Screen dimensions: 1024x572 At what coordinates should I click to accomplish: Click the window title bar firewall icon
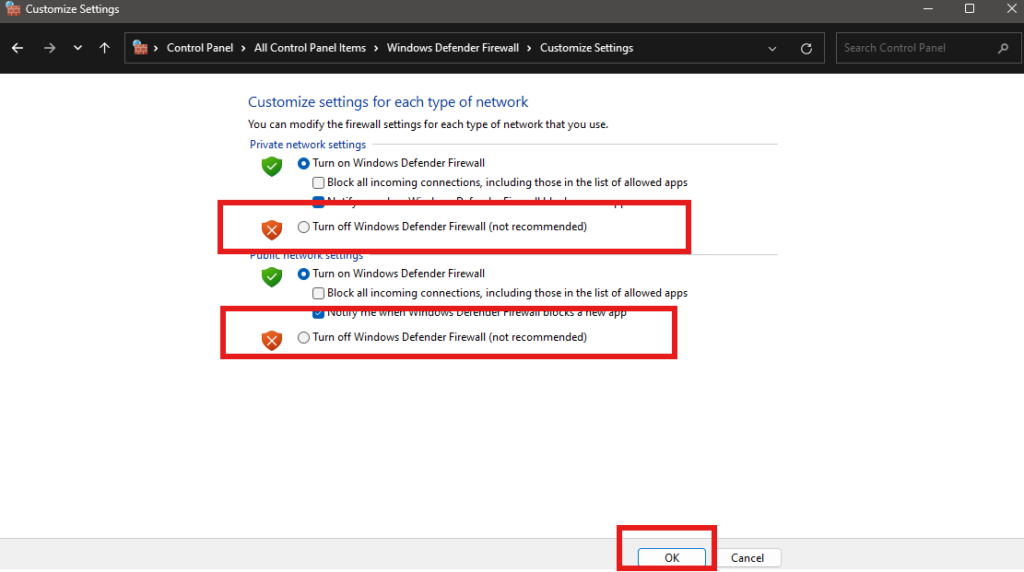coord(12,9)
